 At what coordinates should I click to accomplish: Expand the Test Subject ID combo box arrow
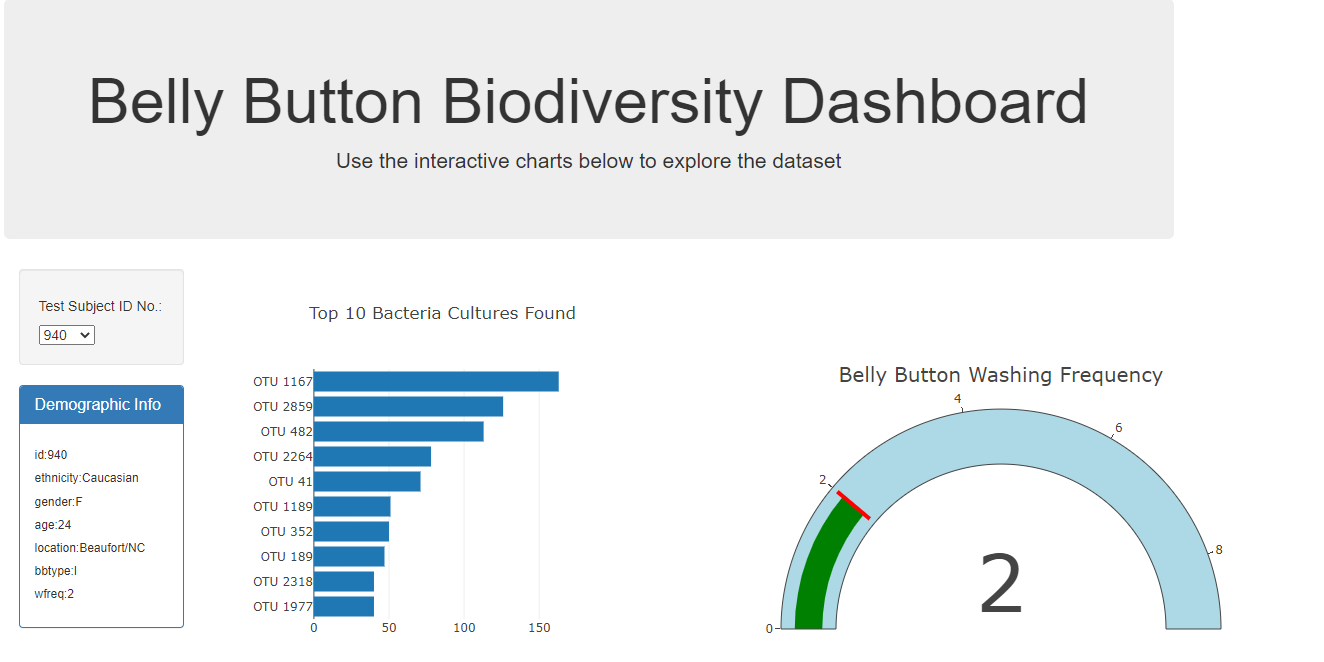click(85, 335)
